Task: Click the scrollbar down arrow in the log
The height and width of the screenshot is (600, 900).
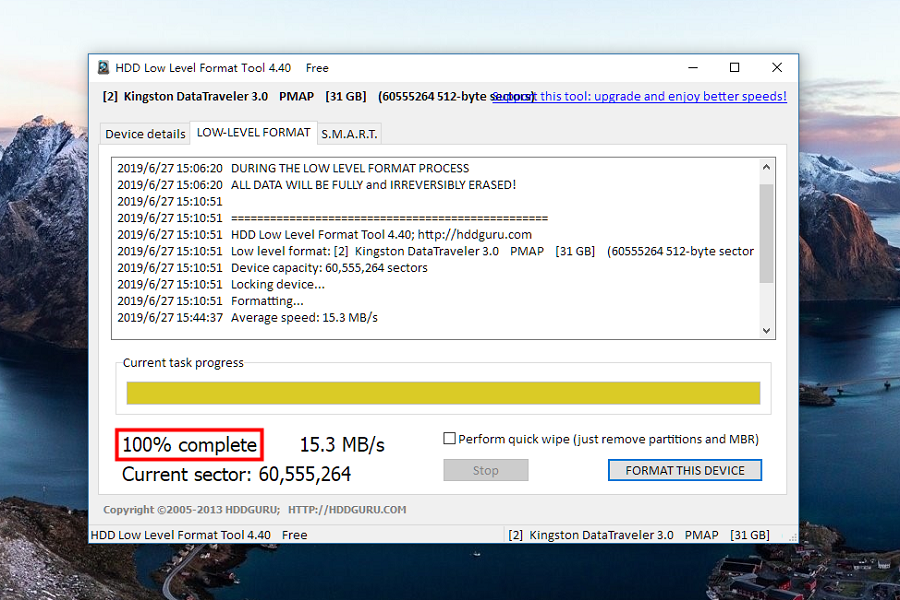Action: pyautogui.click(x=766, y=330)
